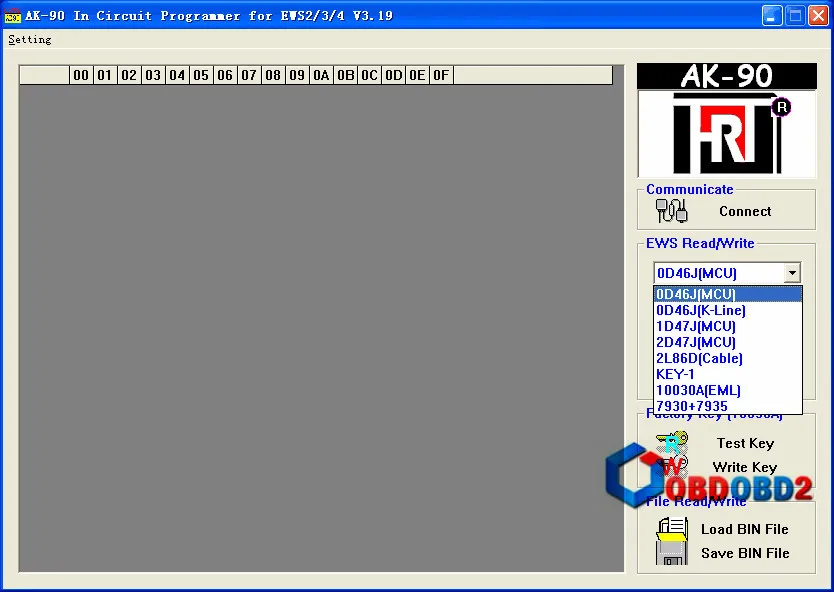Viewport: 834px width, 592px height.
Task: Click the Load BIN File folder icon
Action: click(672, 529)
